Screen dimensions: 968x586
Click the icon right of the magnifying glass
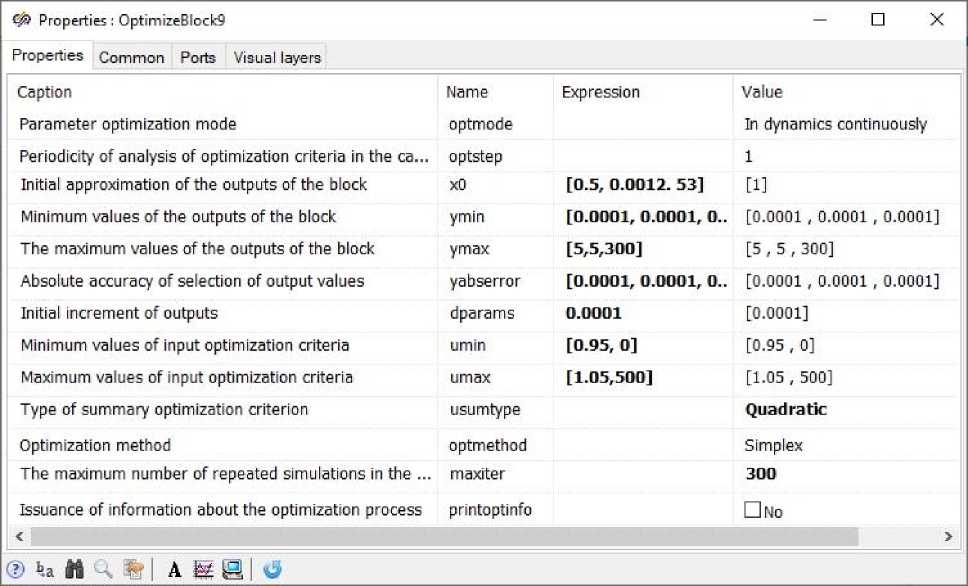point(133,569)
